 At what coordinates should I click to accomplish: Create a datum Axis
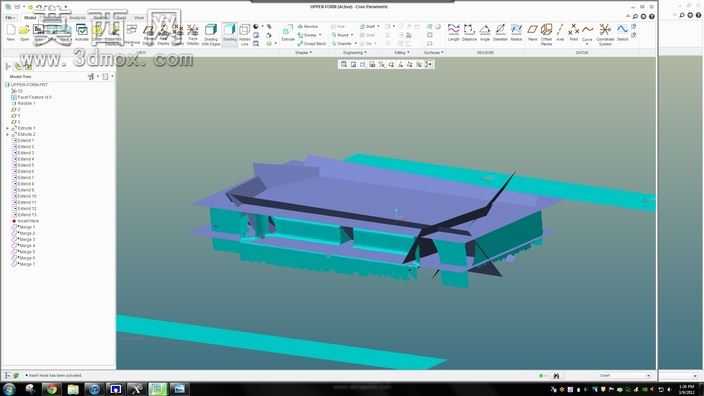click(x=560, y=33)
